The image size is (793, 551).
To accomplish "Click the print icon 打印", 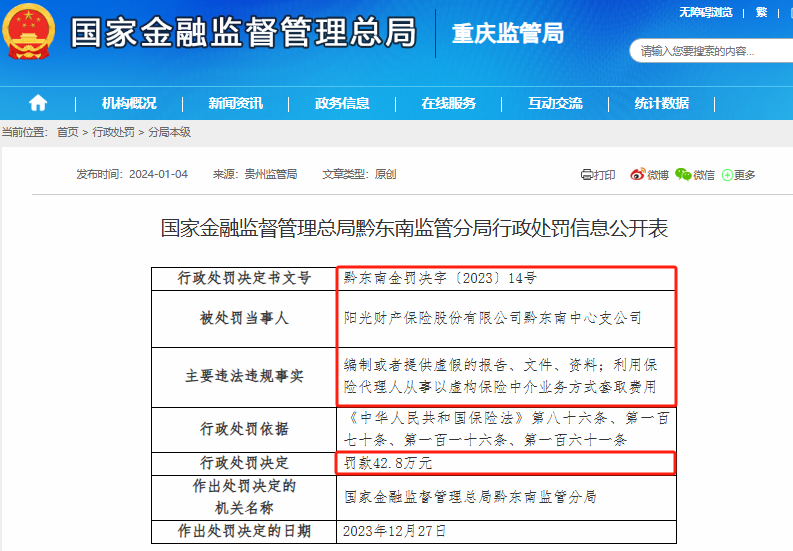I will tap(598, 175).
